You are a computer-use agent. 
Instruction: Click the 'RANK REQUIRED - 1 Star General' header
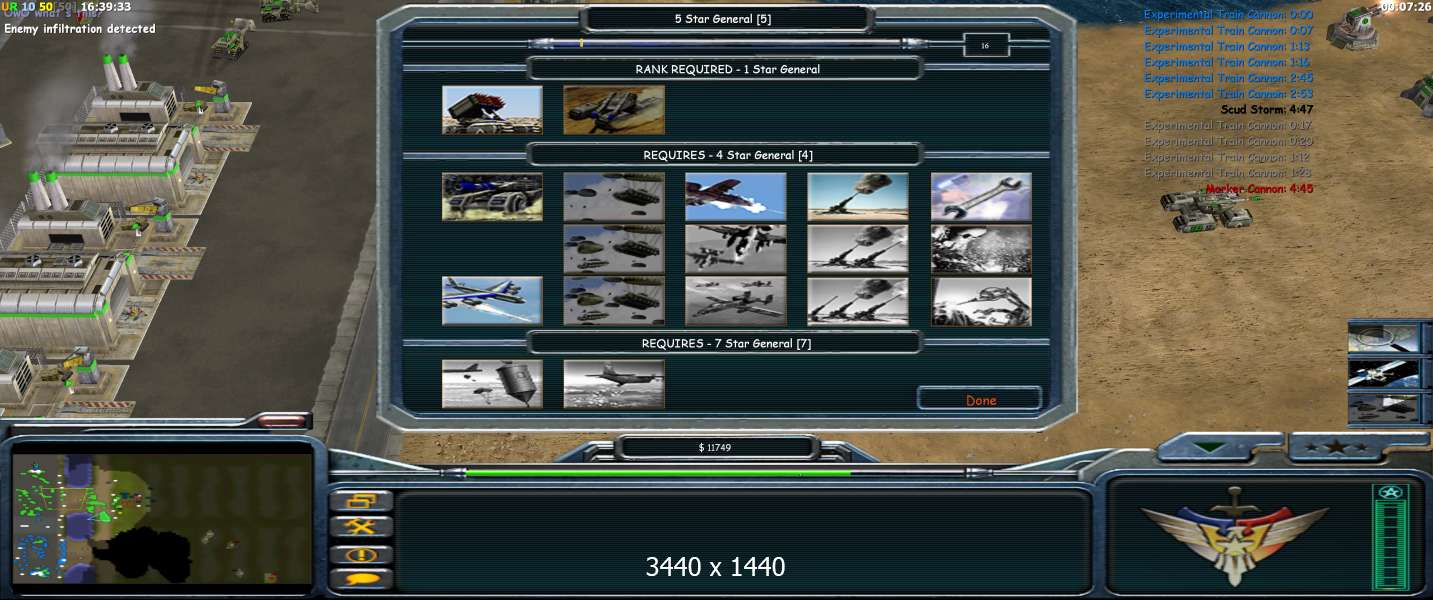click(727, 69)
